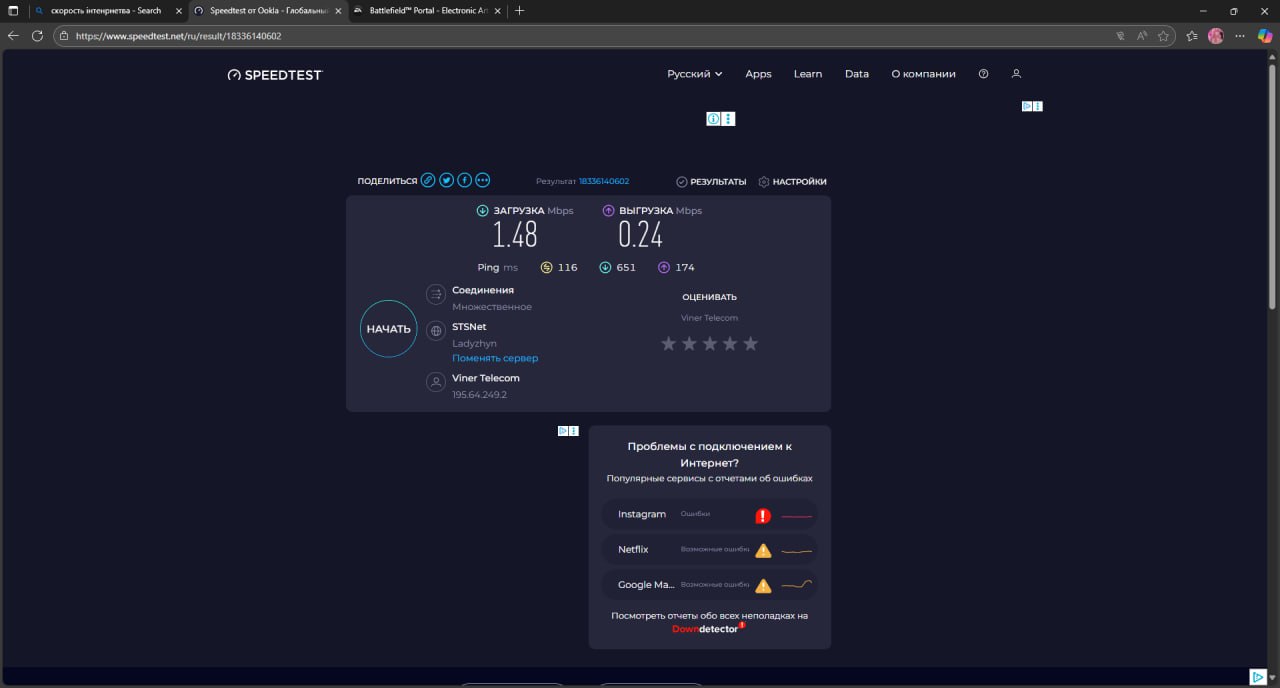
Task: Rate Viner Telecom three stars
Action: pyautogui.click(x=710, y=344)
